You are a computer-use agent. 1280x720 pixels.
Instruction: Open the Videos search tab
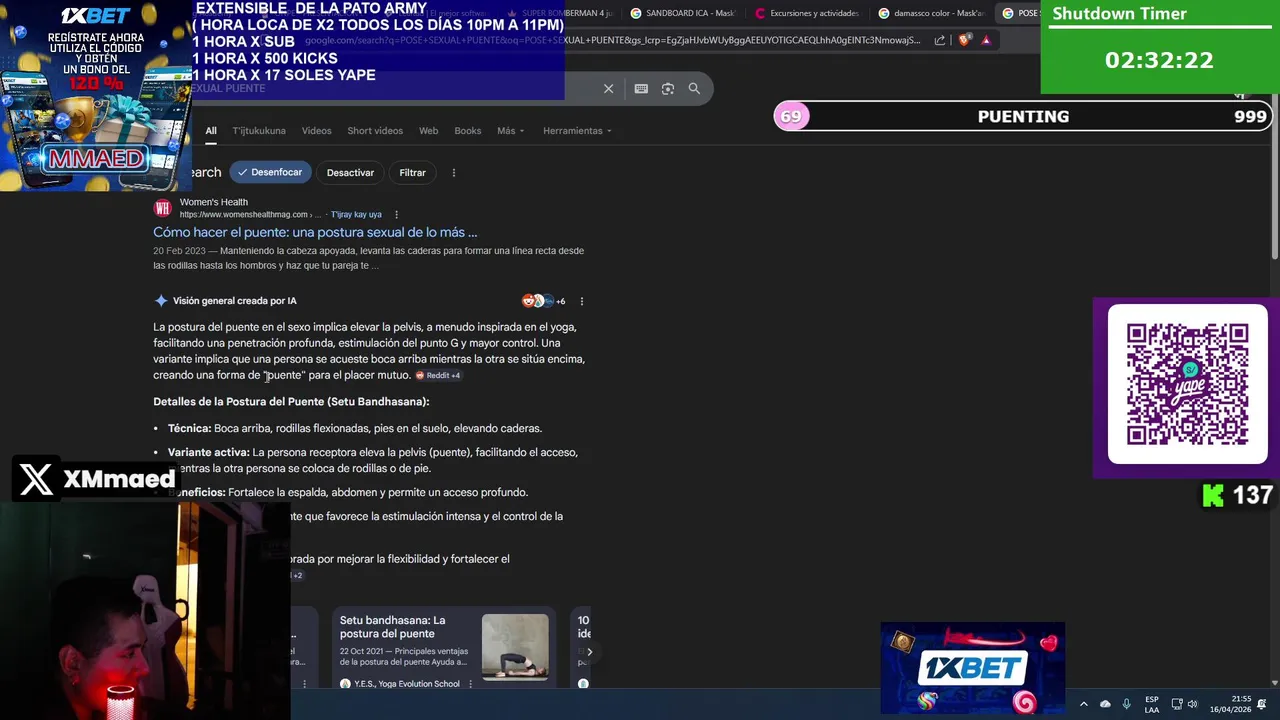(316, 131)
